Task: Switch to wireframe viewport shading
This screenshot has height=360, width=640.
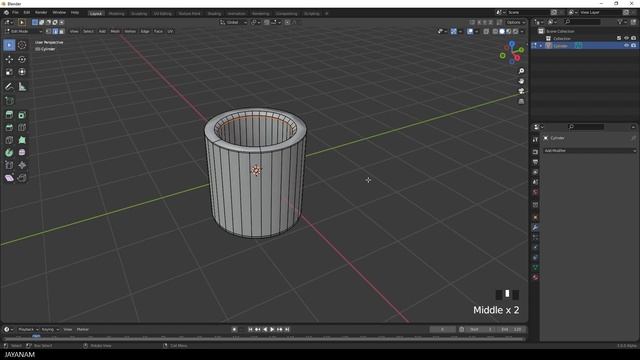Action: pyautogui.click(x=495, y=31)
